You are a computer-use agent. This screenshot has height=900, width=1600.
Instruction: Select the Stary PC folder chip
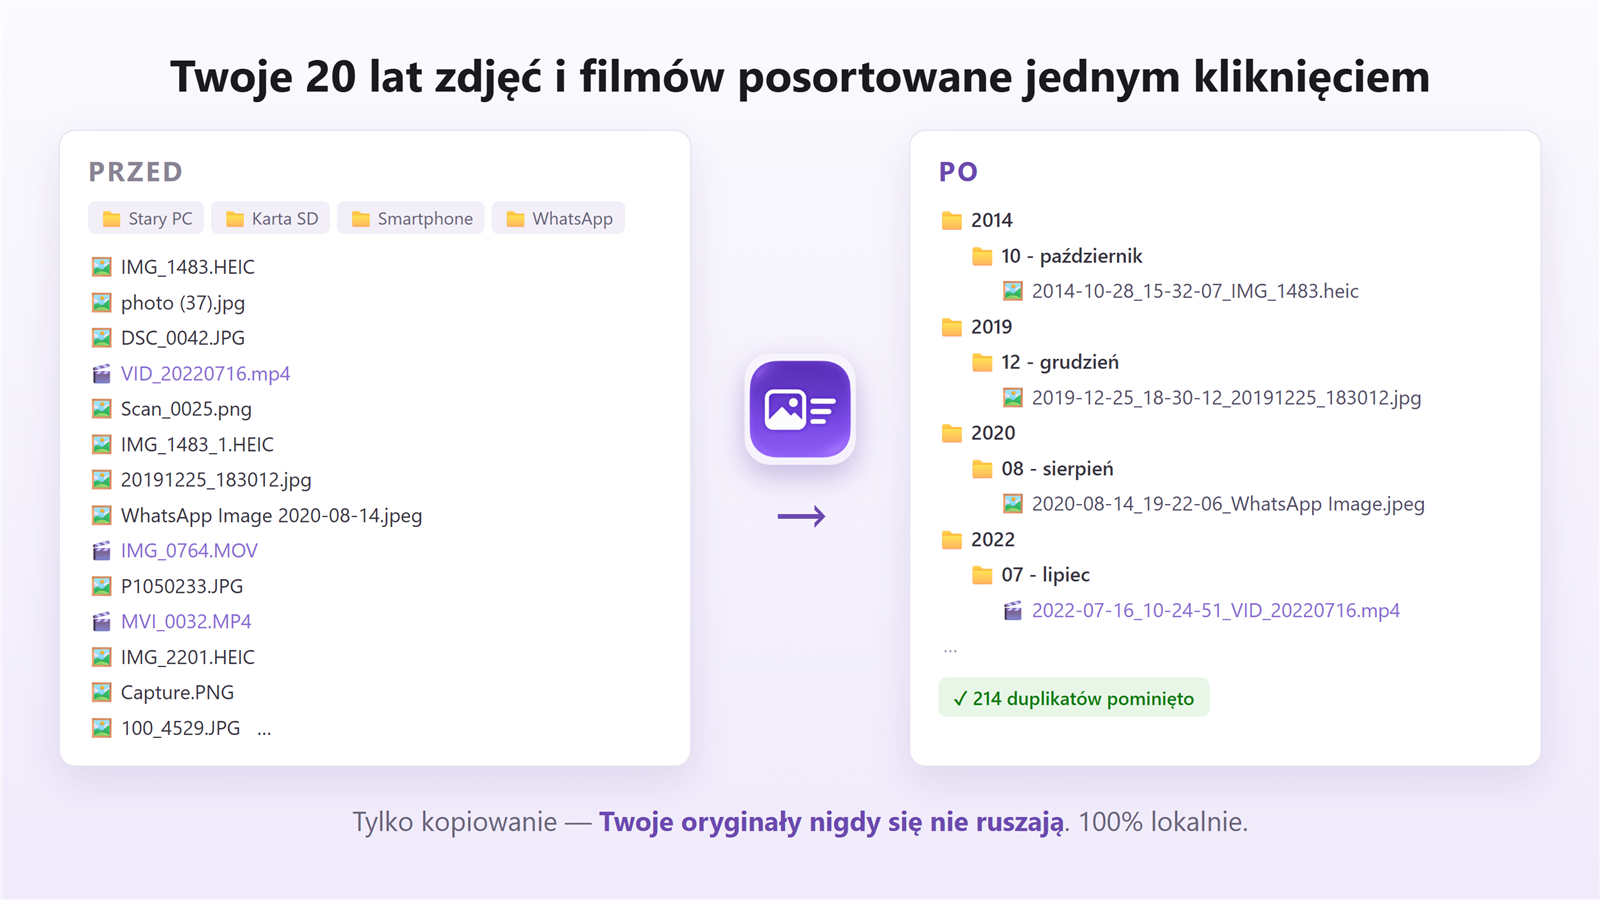pos(147,218)
